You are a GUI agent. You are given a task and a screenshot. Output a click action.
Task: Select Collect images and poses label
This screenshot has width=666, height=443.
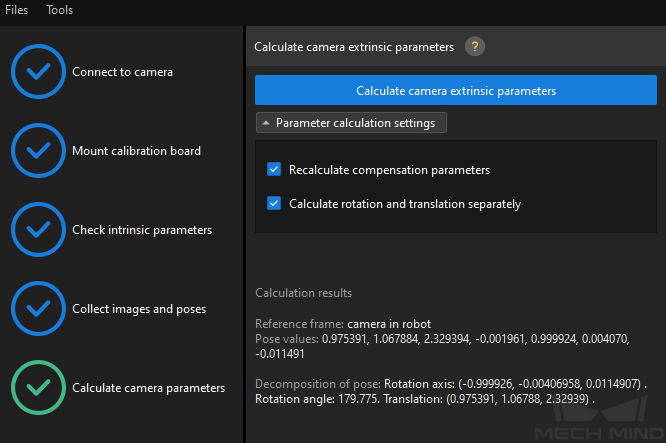pos(139,309)
